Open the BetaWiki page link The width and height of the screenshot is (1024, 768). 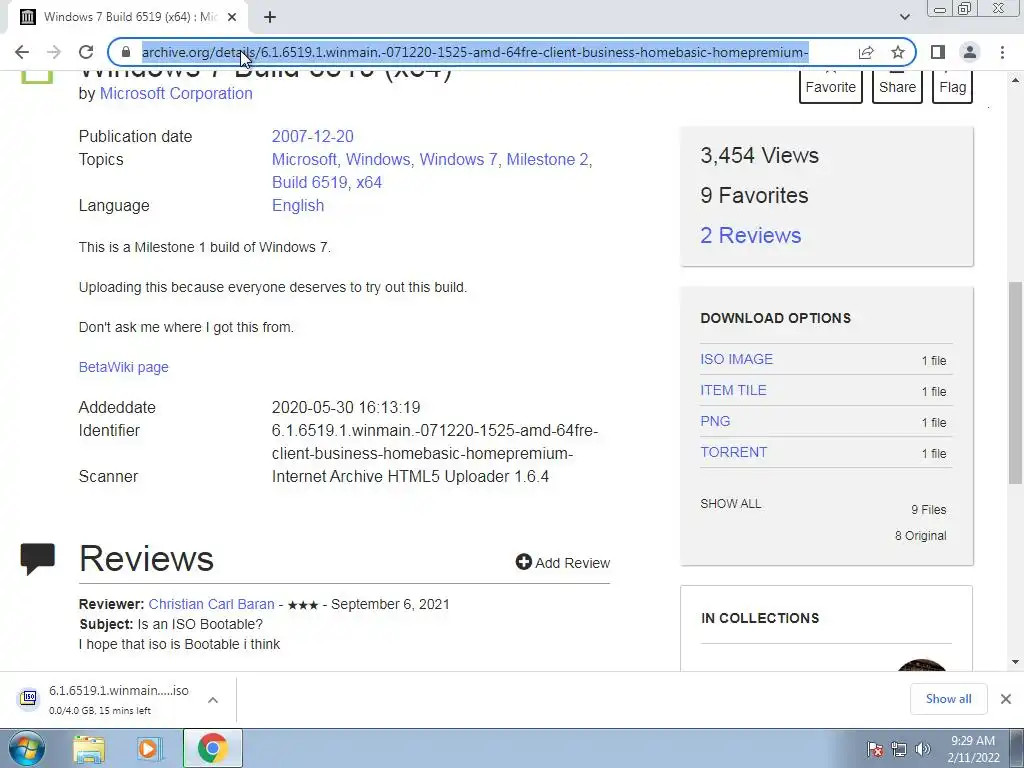coord(123,367)
